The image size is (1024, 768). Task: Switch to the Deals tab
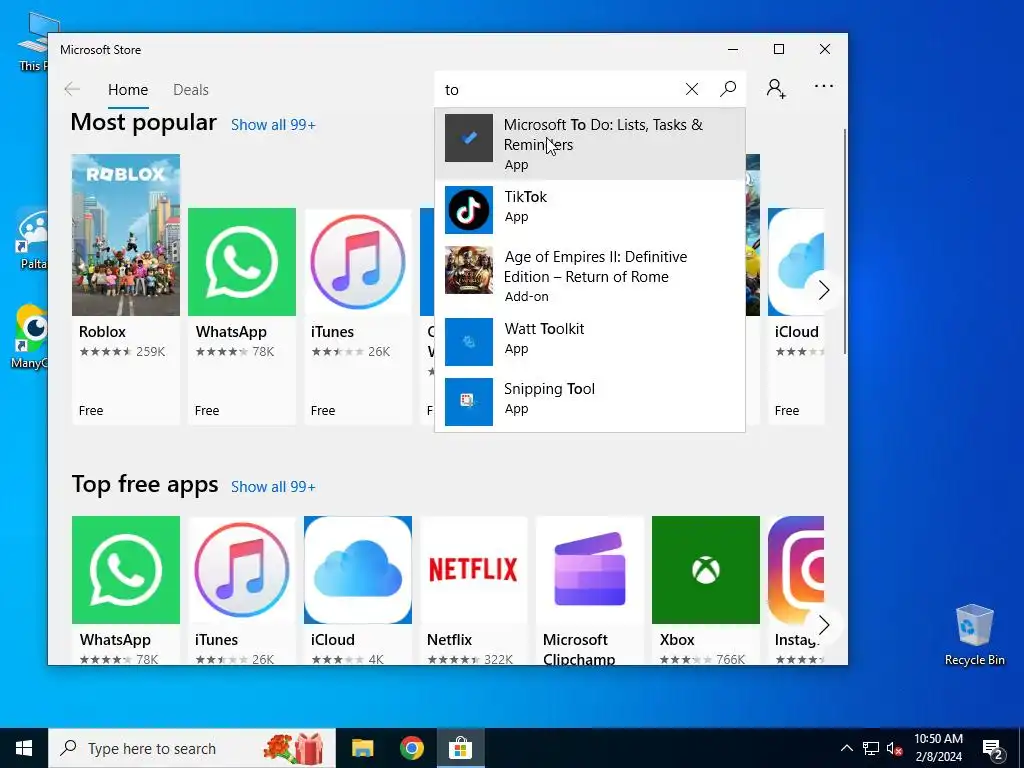(x=191, y=89)
